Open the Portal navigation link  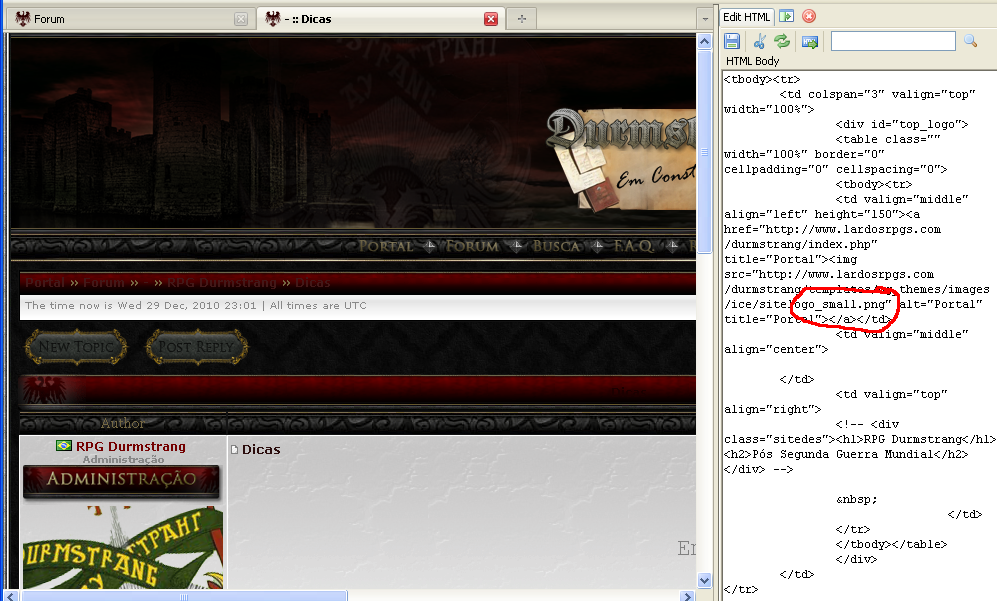(385, 246)
